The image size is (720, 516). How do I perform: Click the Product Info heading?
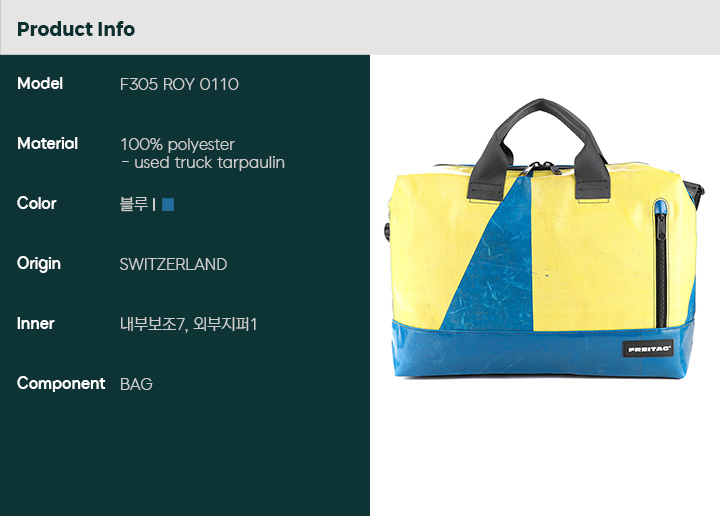[x=76, y=29]
